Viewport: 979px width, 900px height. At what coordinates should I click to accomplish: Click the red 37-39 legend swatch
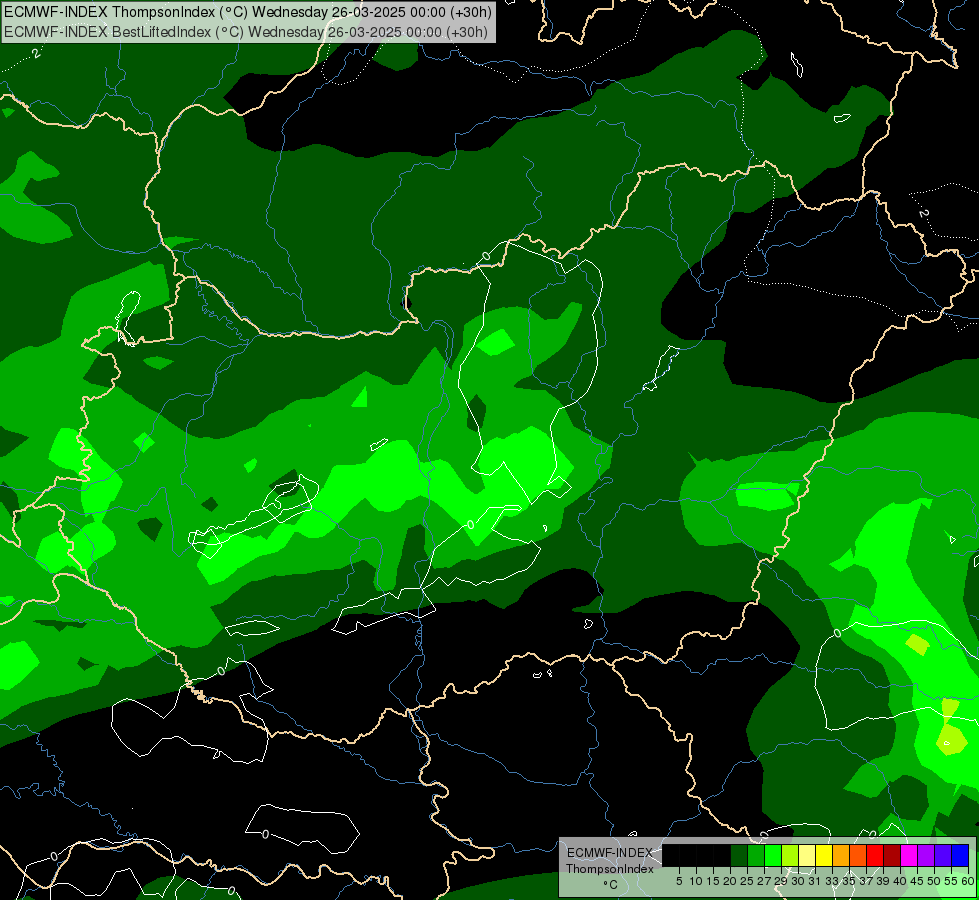click(x=875, y=855)
